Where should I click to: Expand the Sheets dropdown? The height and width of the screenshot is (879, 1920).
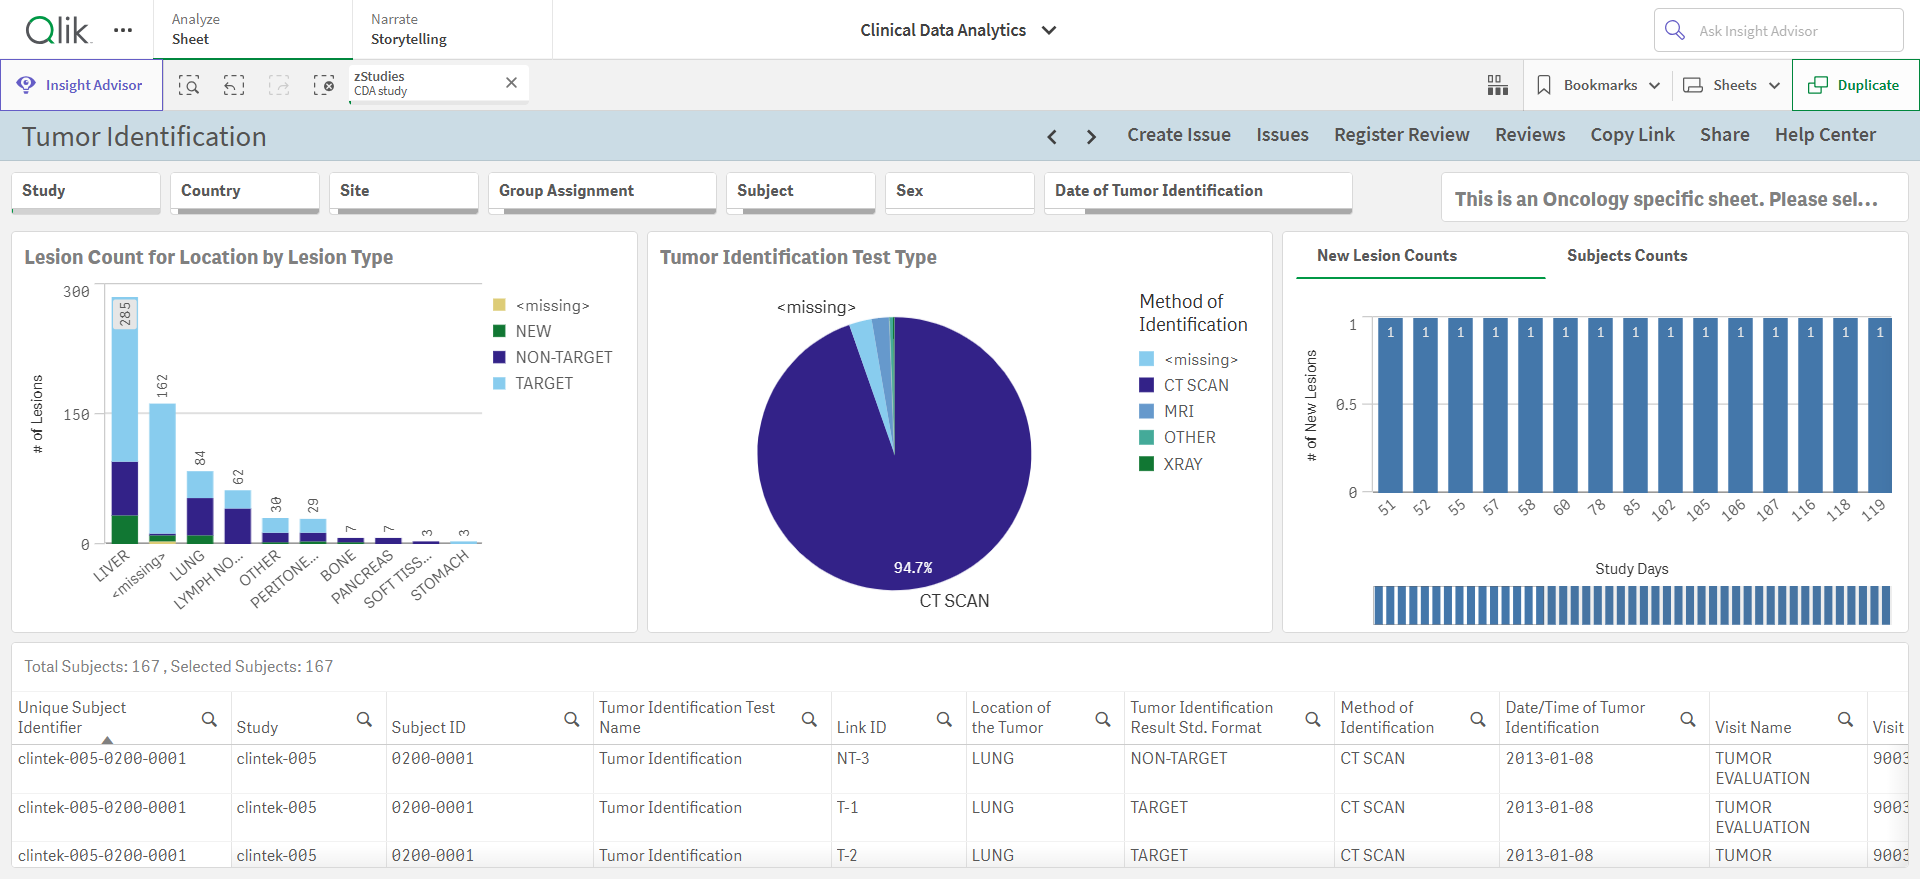[x=1732, y=85]
